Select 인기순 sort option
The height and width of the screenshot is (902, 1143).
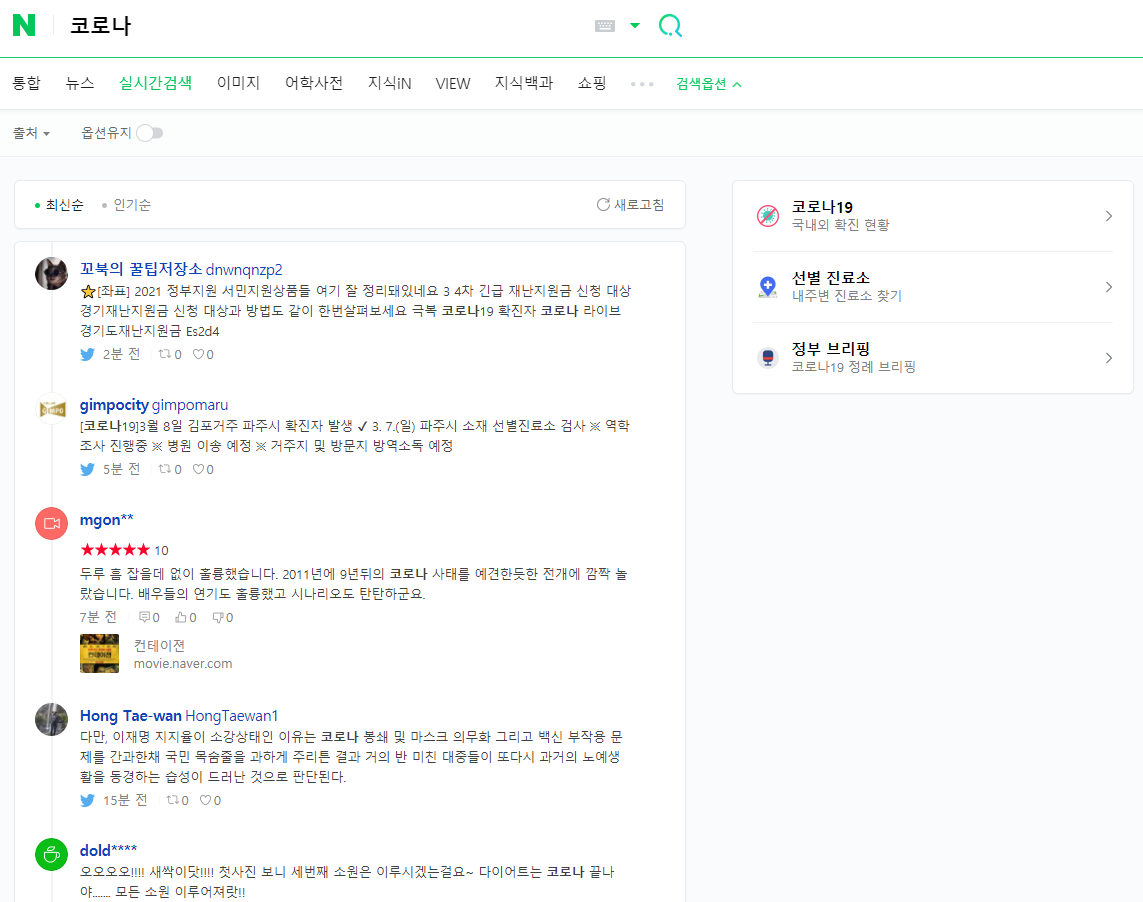[x=132, y=205]
